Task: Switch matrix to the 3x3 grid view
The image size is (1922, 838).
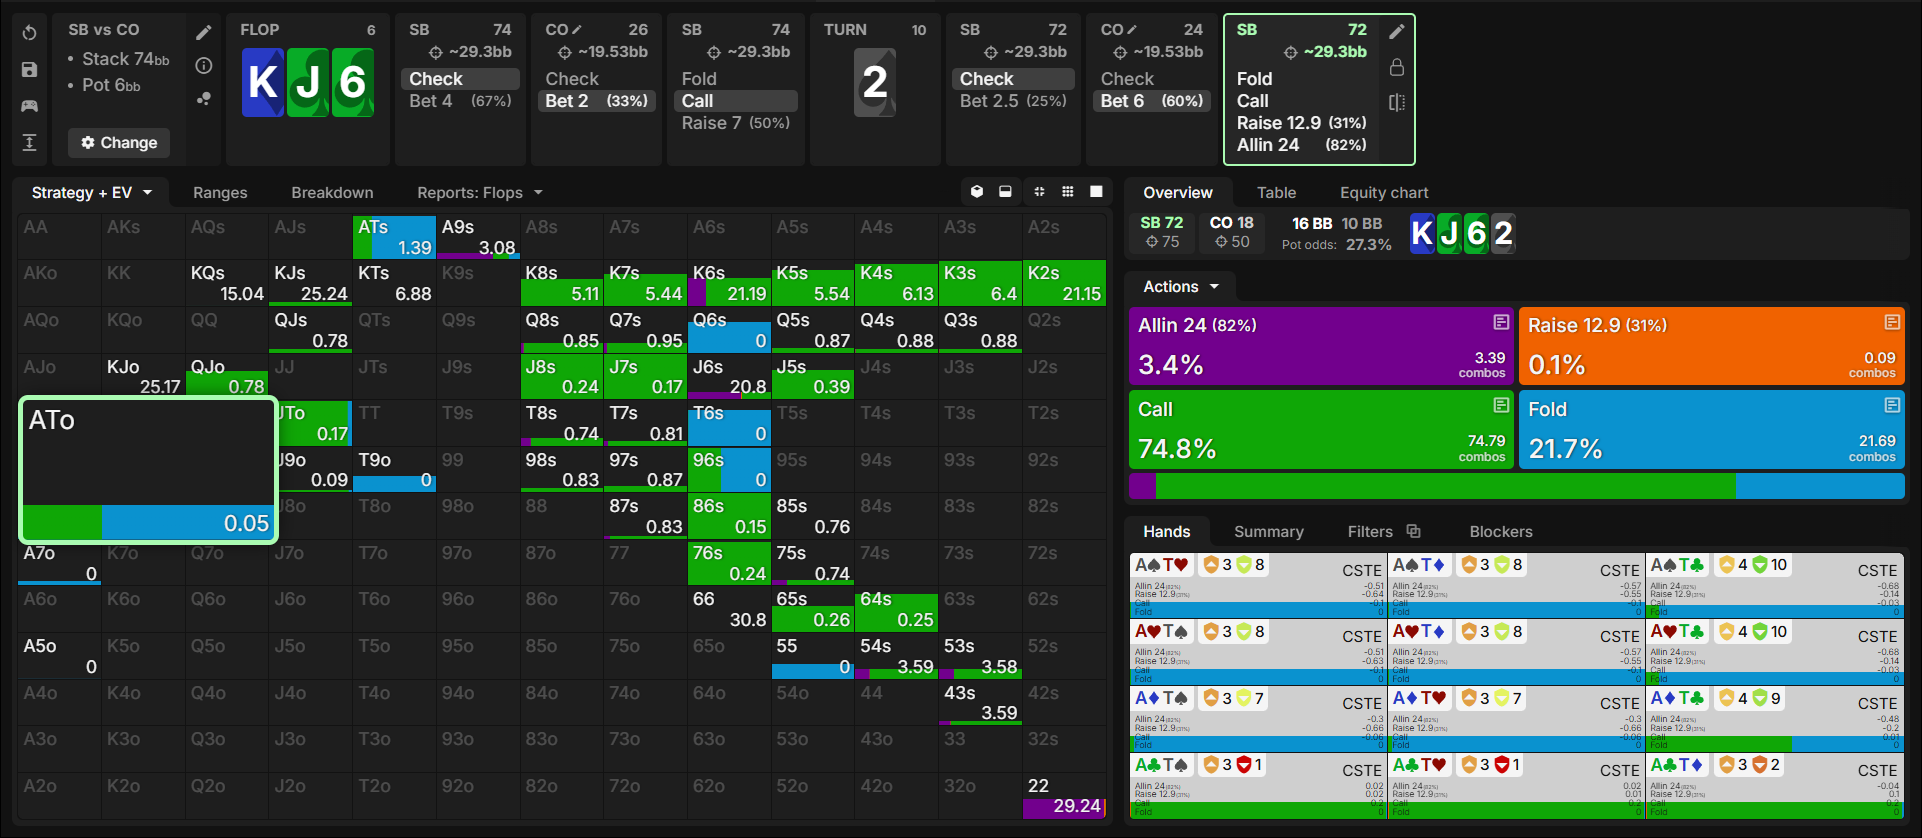Action: pyautogui.click(x=1068, y=192)
